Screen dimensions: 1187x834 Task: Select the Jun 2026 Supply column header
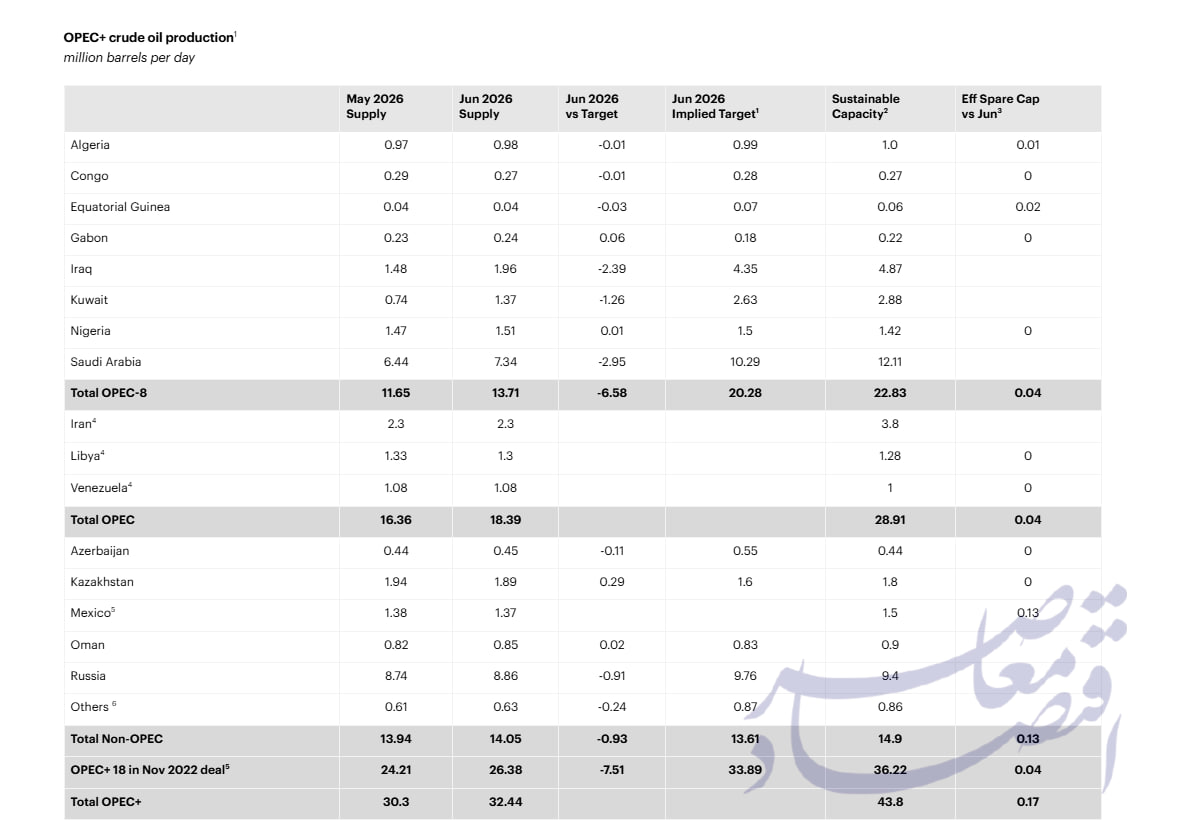[x=485, y=107]
